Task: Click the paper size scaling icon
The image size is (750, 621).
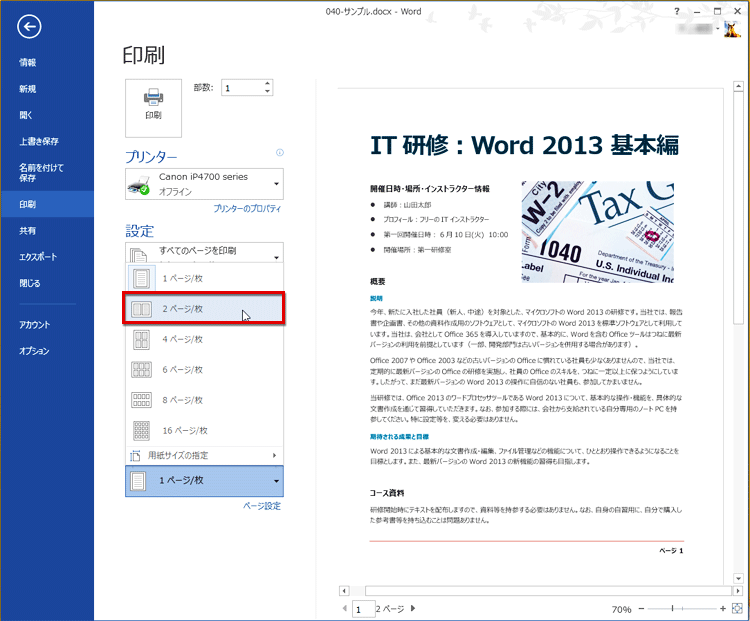Action: pos(136,455)
